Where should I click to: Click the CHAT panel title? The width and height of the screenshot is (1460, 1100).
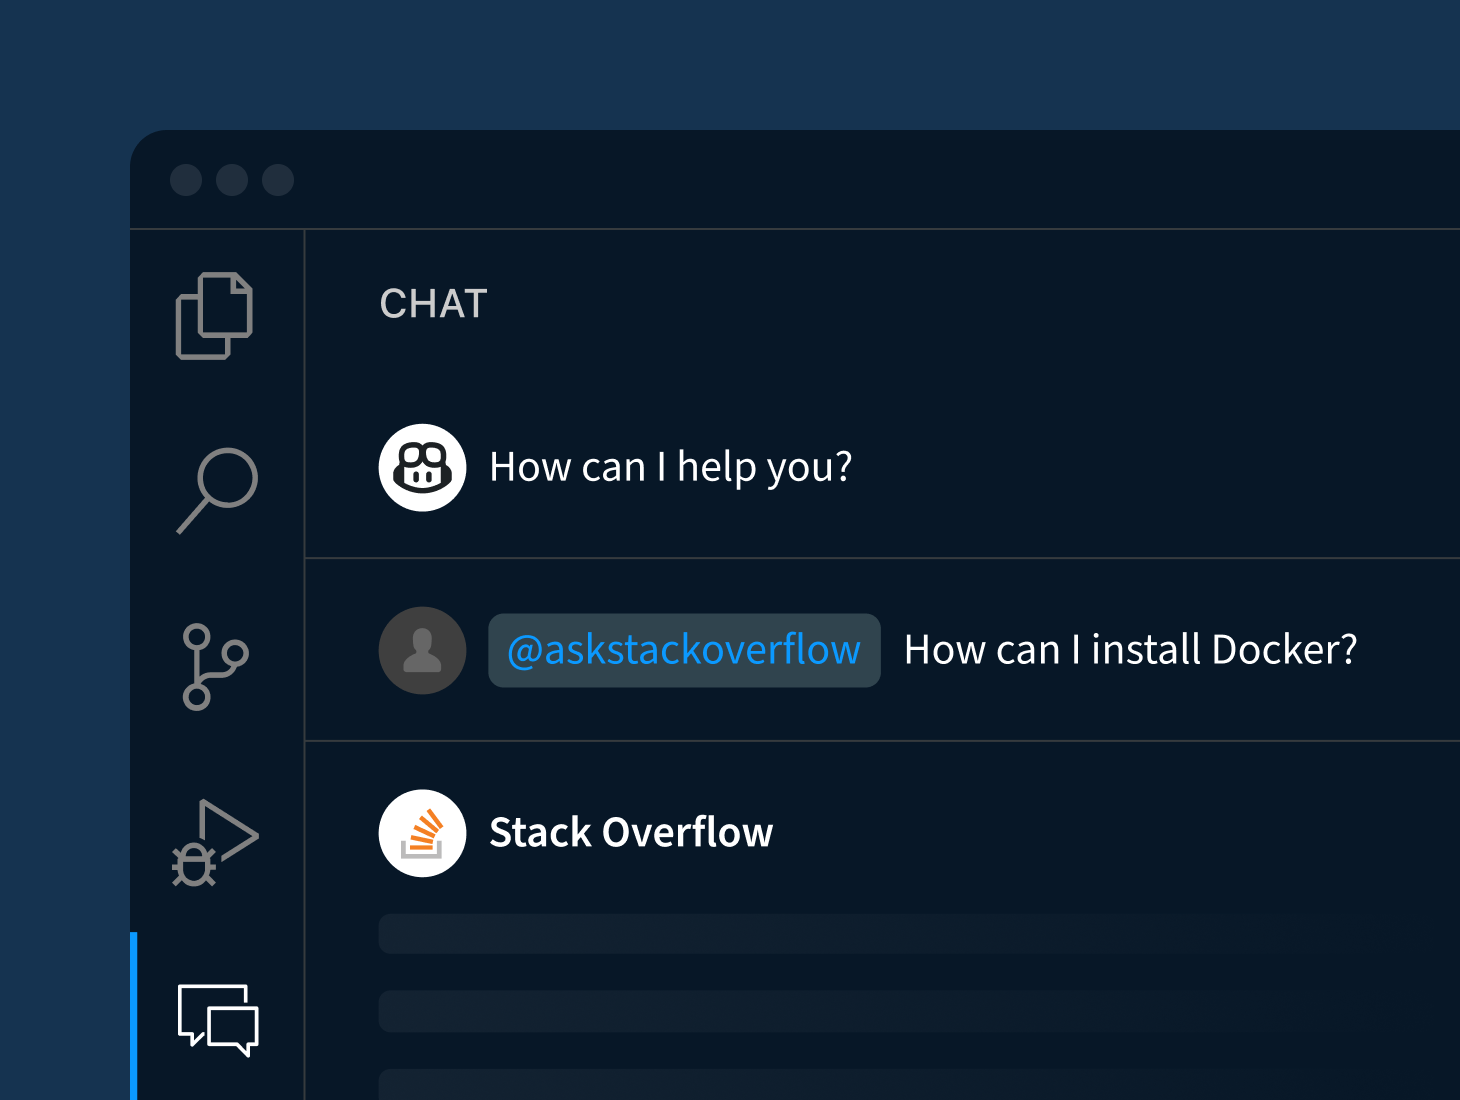433,304
